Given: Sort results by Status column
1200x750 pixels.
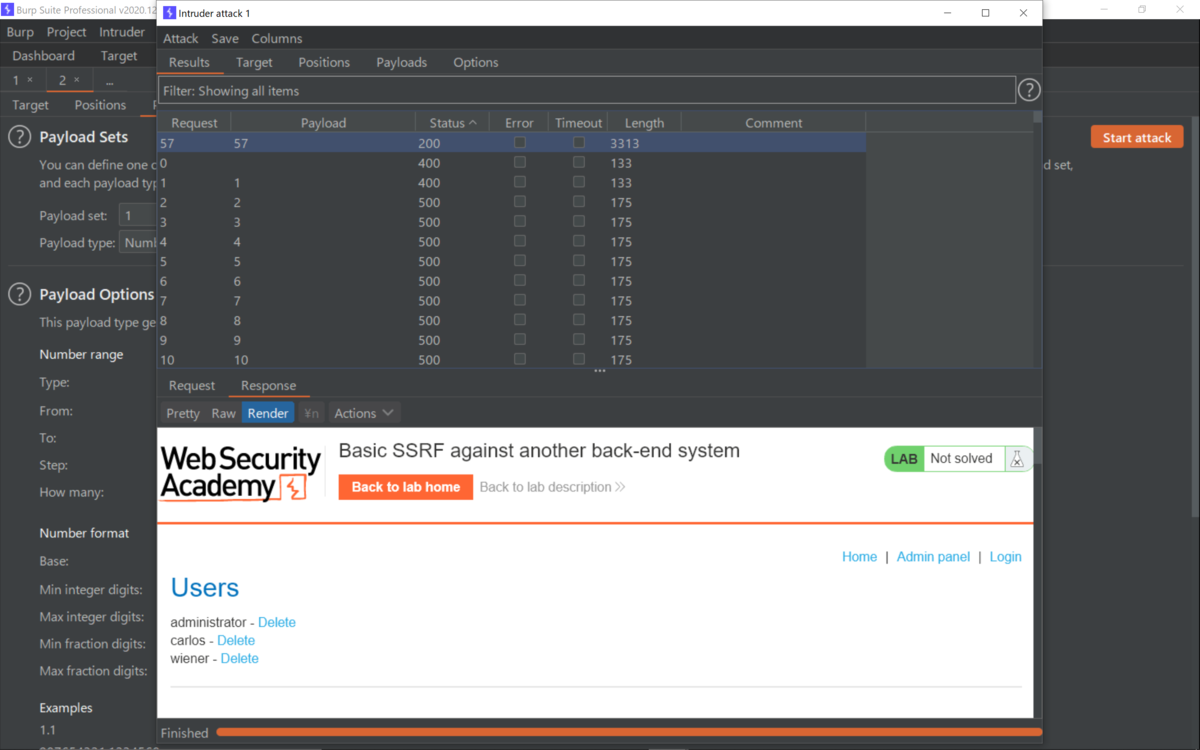Looking at the screenshot, I should click(453, 123).
